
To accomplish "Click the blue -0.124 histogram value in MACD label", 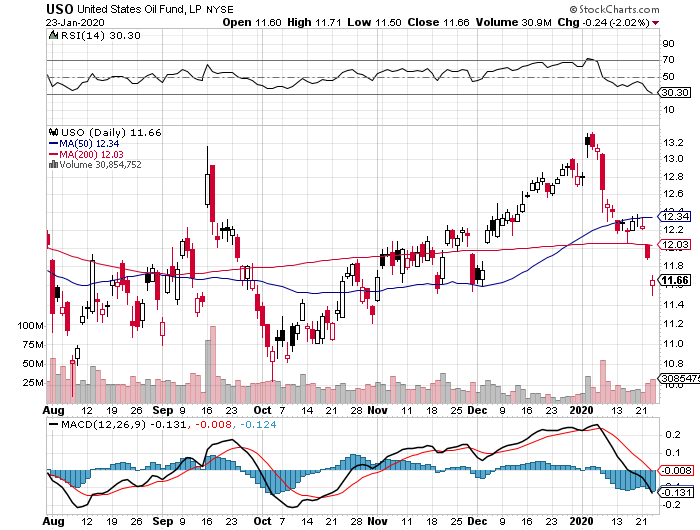I will pos(258,425).
